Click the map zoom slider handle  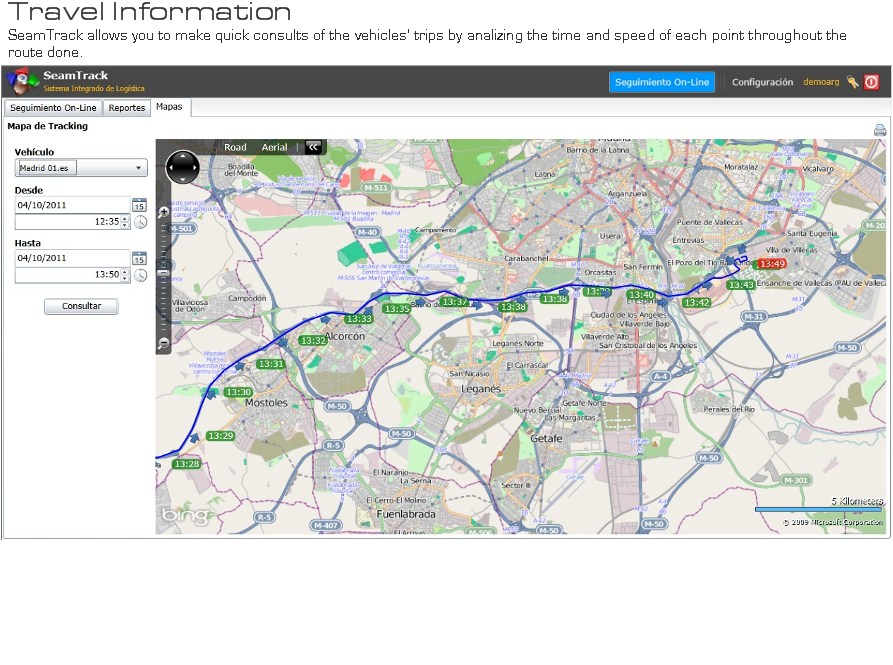point(164,270)
